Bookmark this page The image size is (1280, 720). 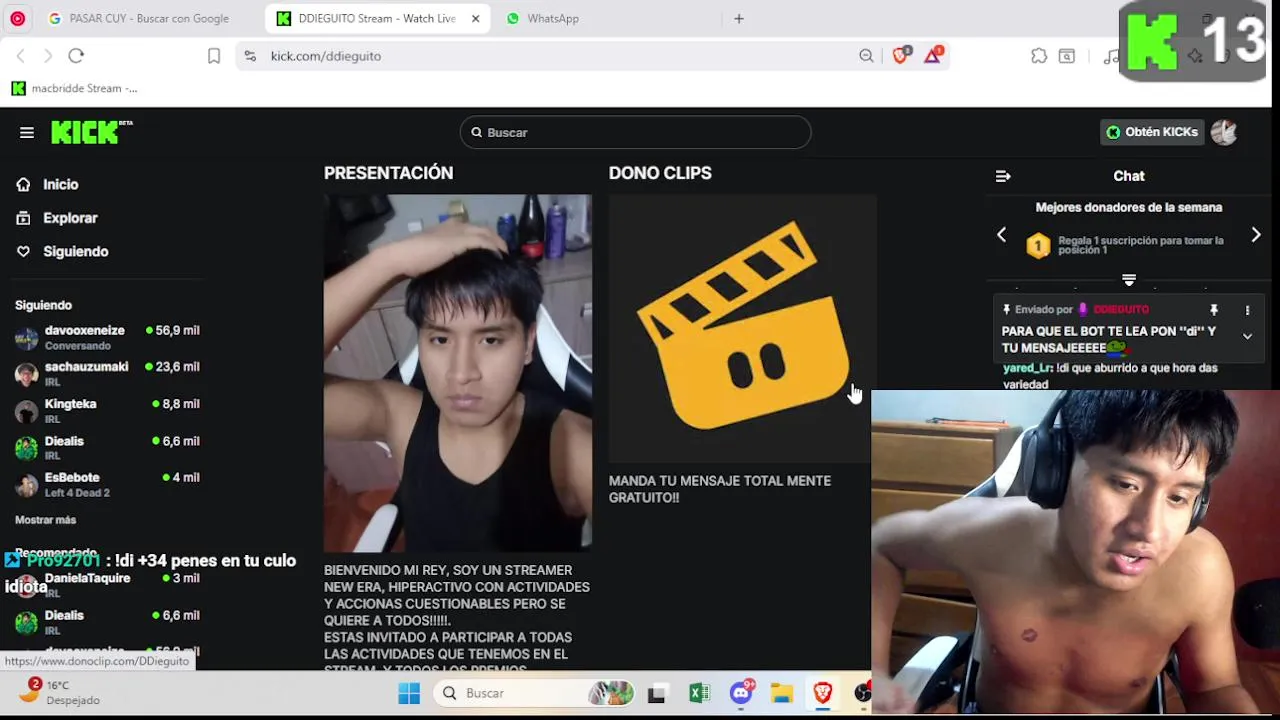tap(213, 56)
